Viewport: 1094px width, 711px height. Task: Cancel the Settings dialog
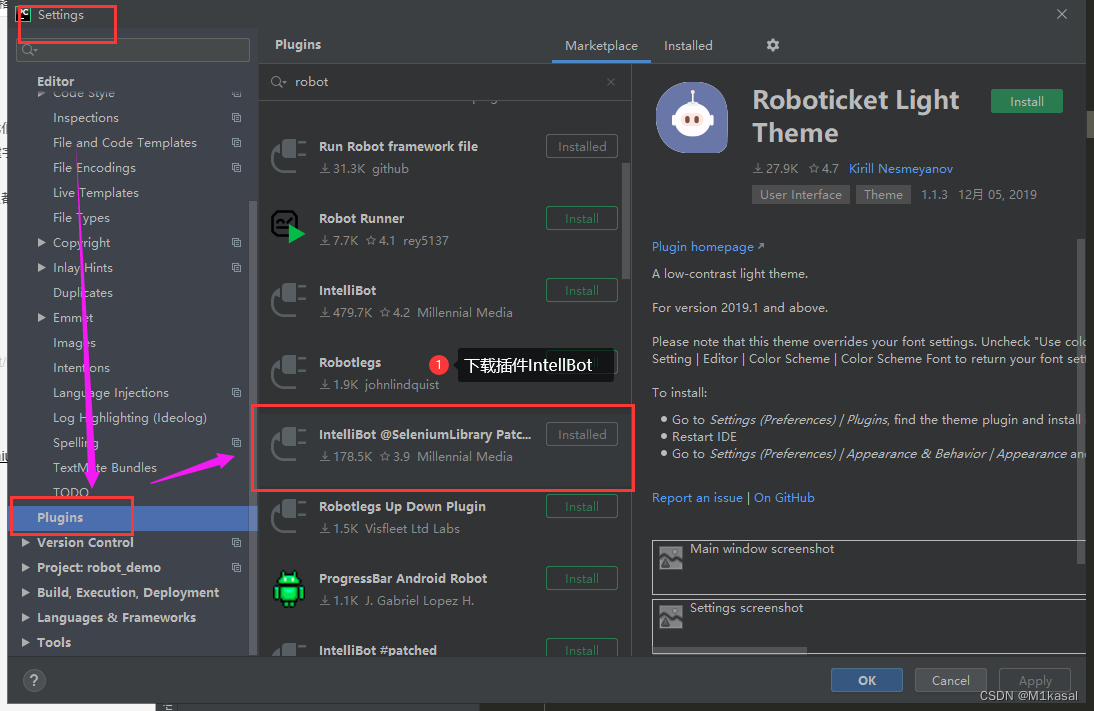pos(950,680)
